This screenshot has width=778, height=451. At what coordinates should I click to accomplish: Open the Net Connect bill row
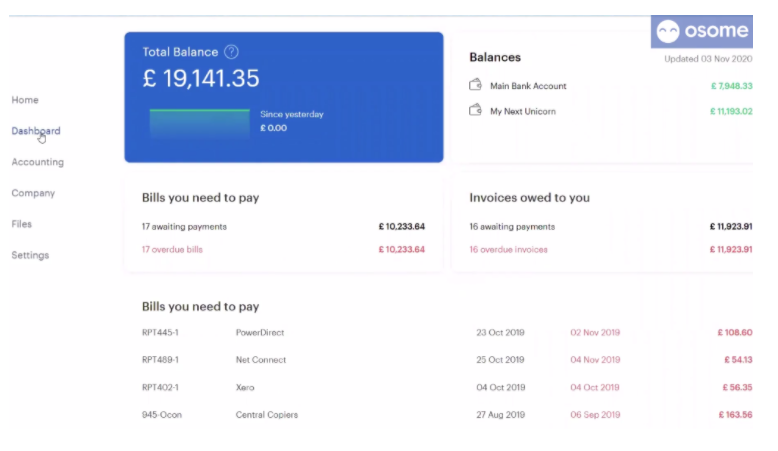pyautogui.click(x=260, y=360)
